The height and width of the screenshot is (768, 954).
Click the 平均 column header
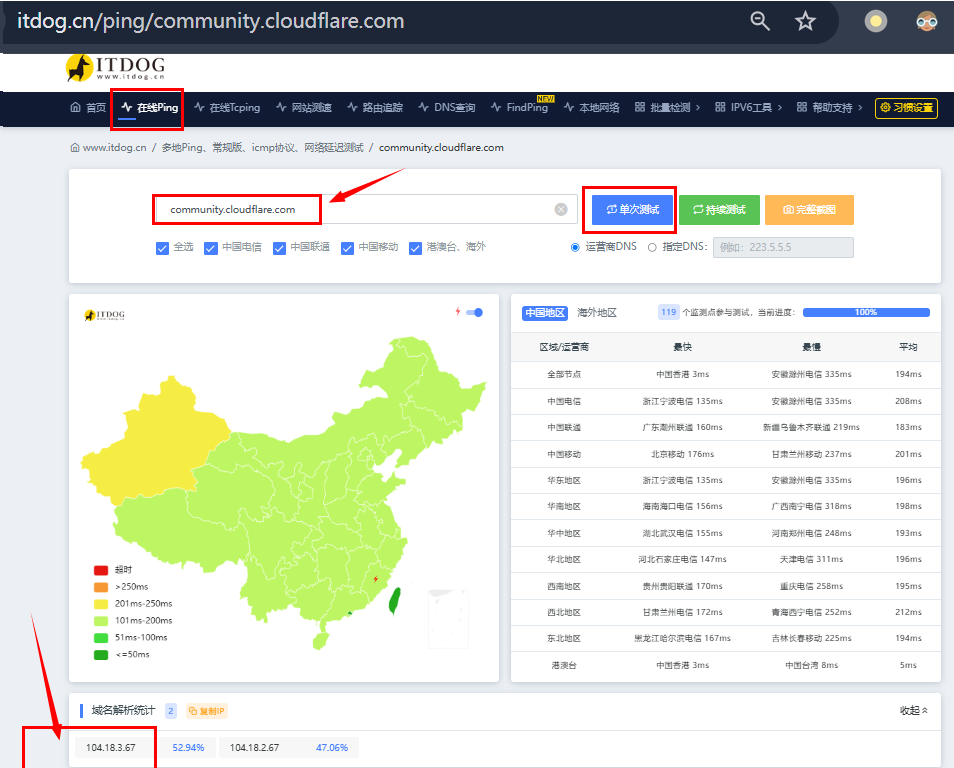pyautogui.click(x=908, y=347)
